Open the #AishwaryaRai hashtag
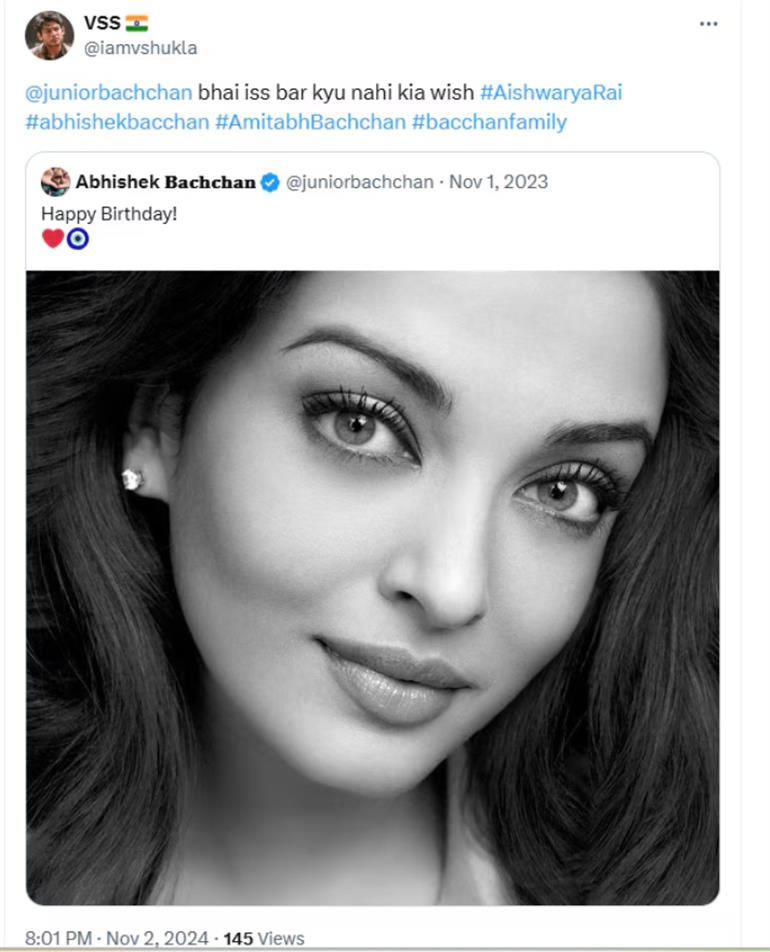This screenshot has height=952, width=770. pyautogui.click(x=551, y=93)
